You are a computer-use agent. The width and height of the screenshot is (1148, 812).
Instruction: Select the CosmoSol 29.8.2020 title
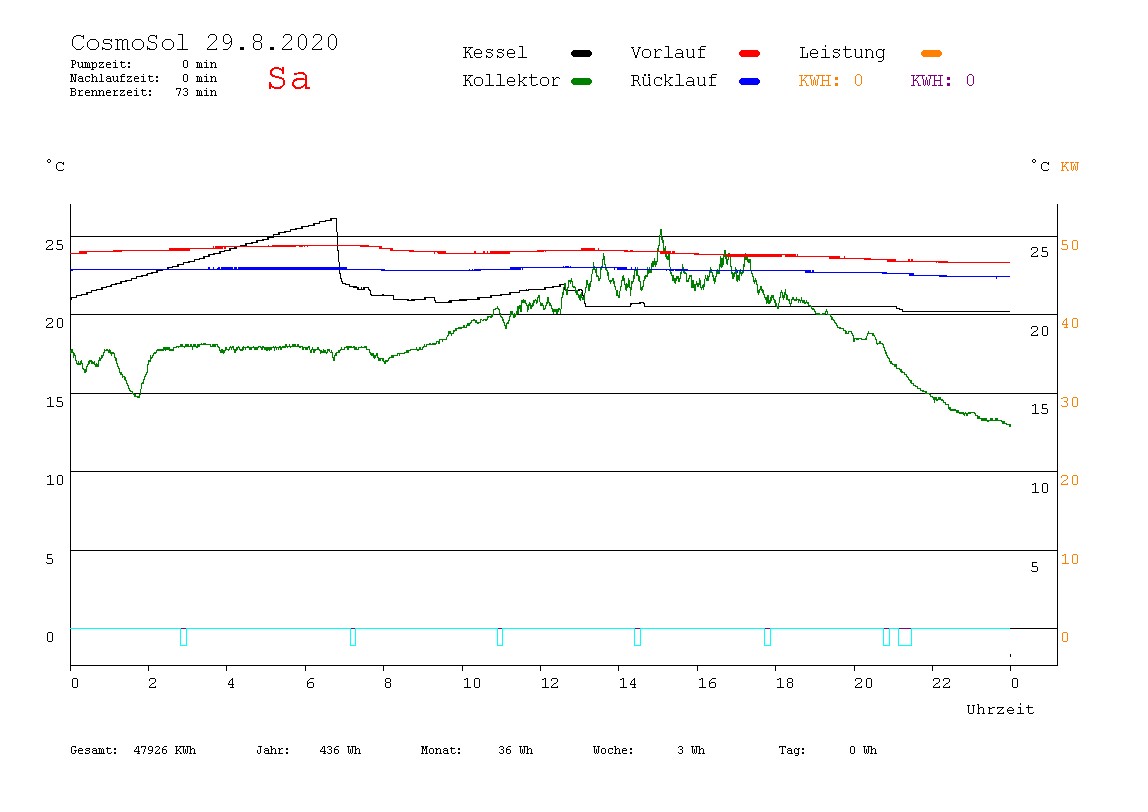pyautogui.click(x=204, y=42)
